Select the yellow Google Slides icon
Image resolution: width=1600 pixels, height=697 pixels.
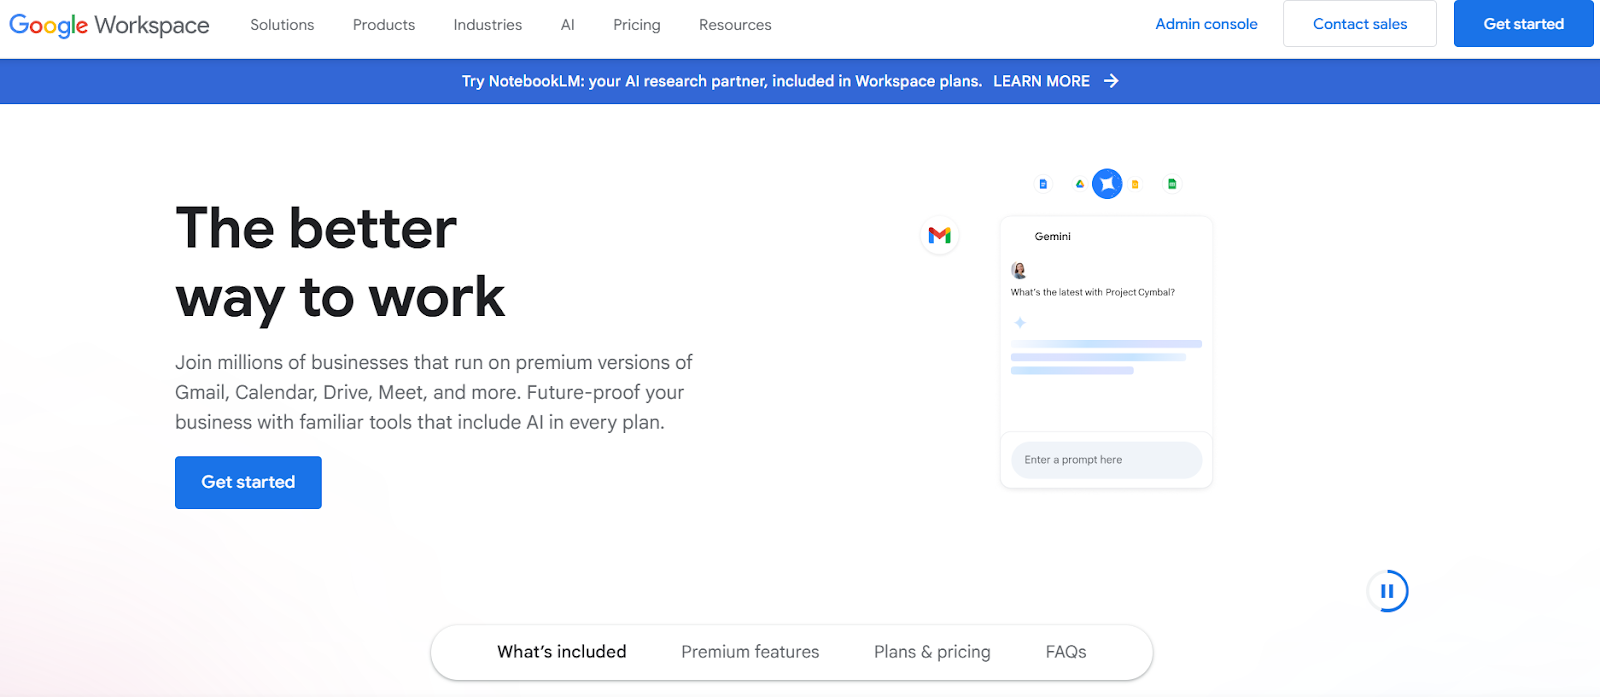pyautogui.click(x=1135, y=184)
